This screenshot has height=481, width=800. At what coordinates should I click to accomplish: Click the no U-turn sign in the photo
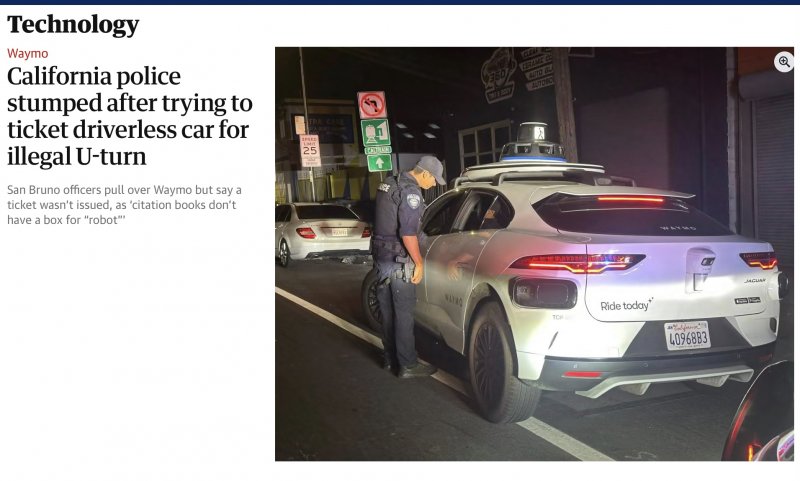(372, 105)
